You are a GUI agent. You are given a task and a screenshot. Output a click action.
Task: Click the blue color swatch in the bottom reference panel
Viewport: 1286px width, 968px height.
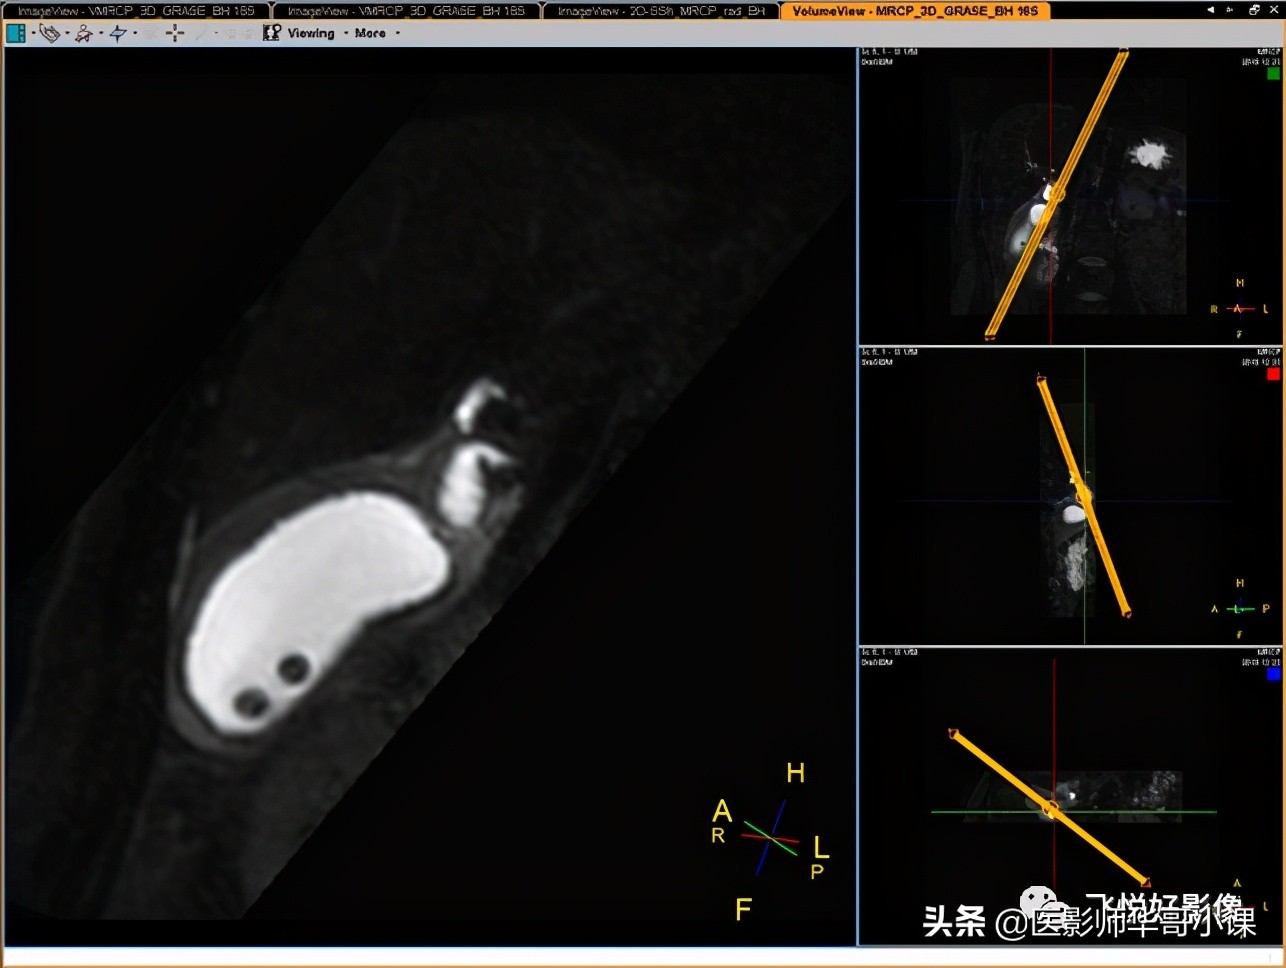(x=1271, y=676)
